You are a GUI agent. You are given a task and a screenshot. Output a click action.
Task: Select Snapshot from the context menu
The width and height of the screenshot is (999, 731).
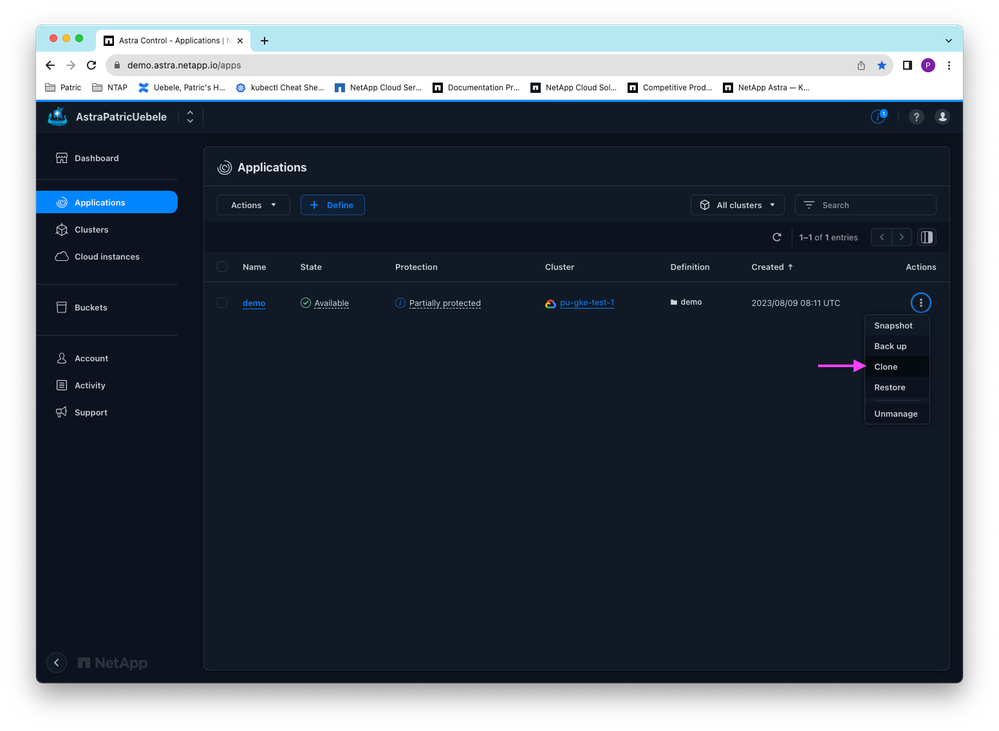897,326
